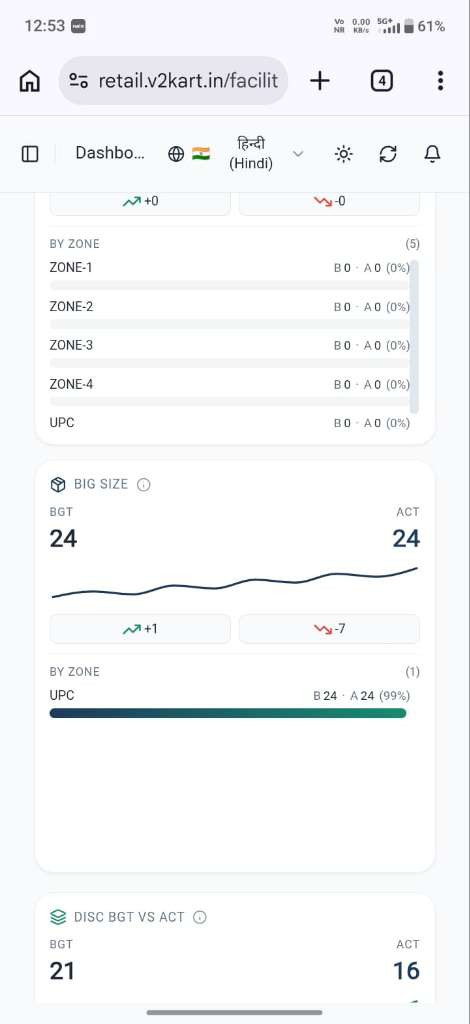Click the BY ZONE list scrollbar
The height and width of the screenshot is (1024, 470).
tap(415, 336)
